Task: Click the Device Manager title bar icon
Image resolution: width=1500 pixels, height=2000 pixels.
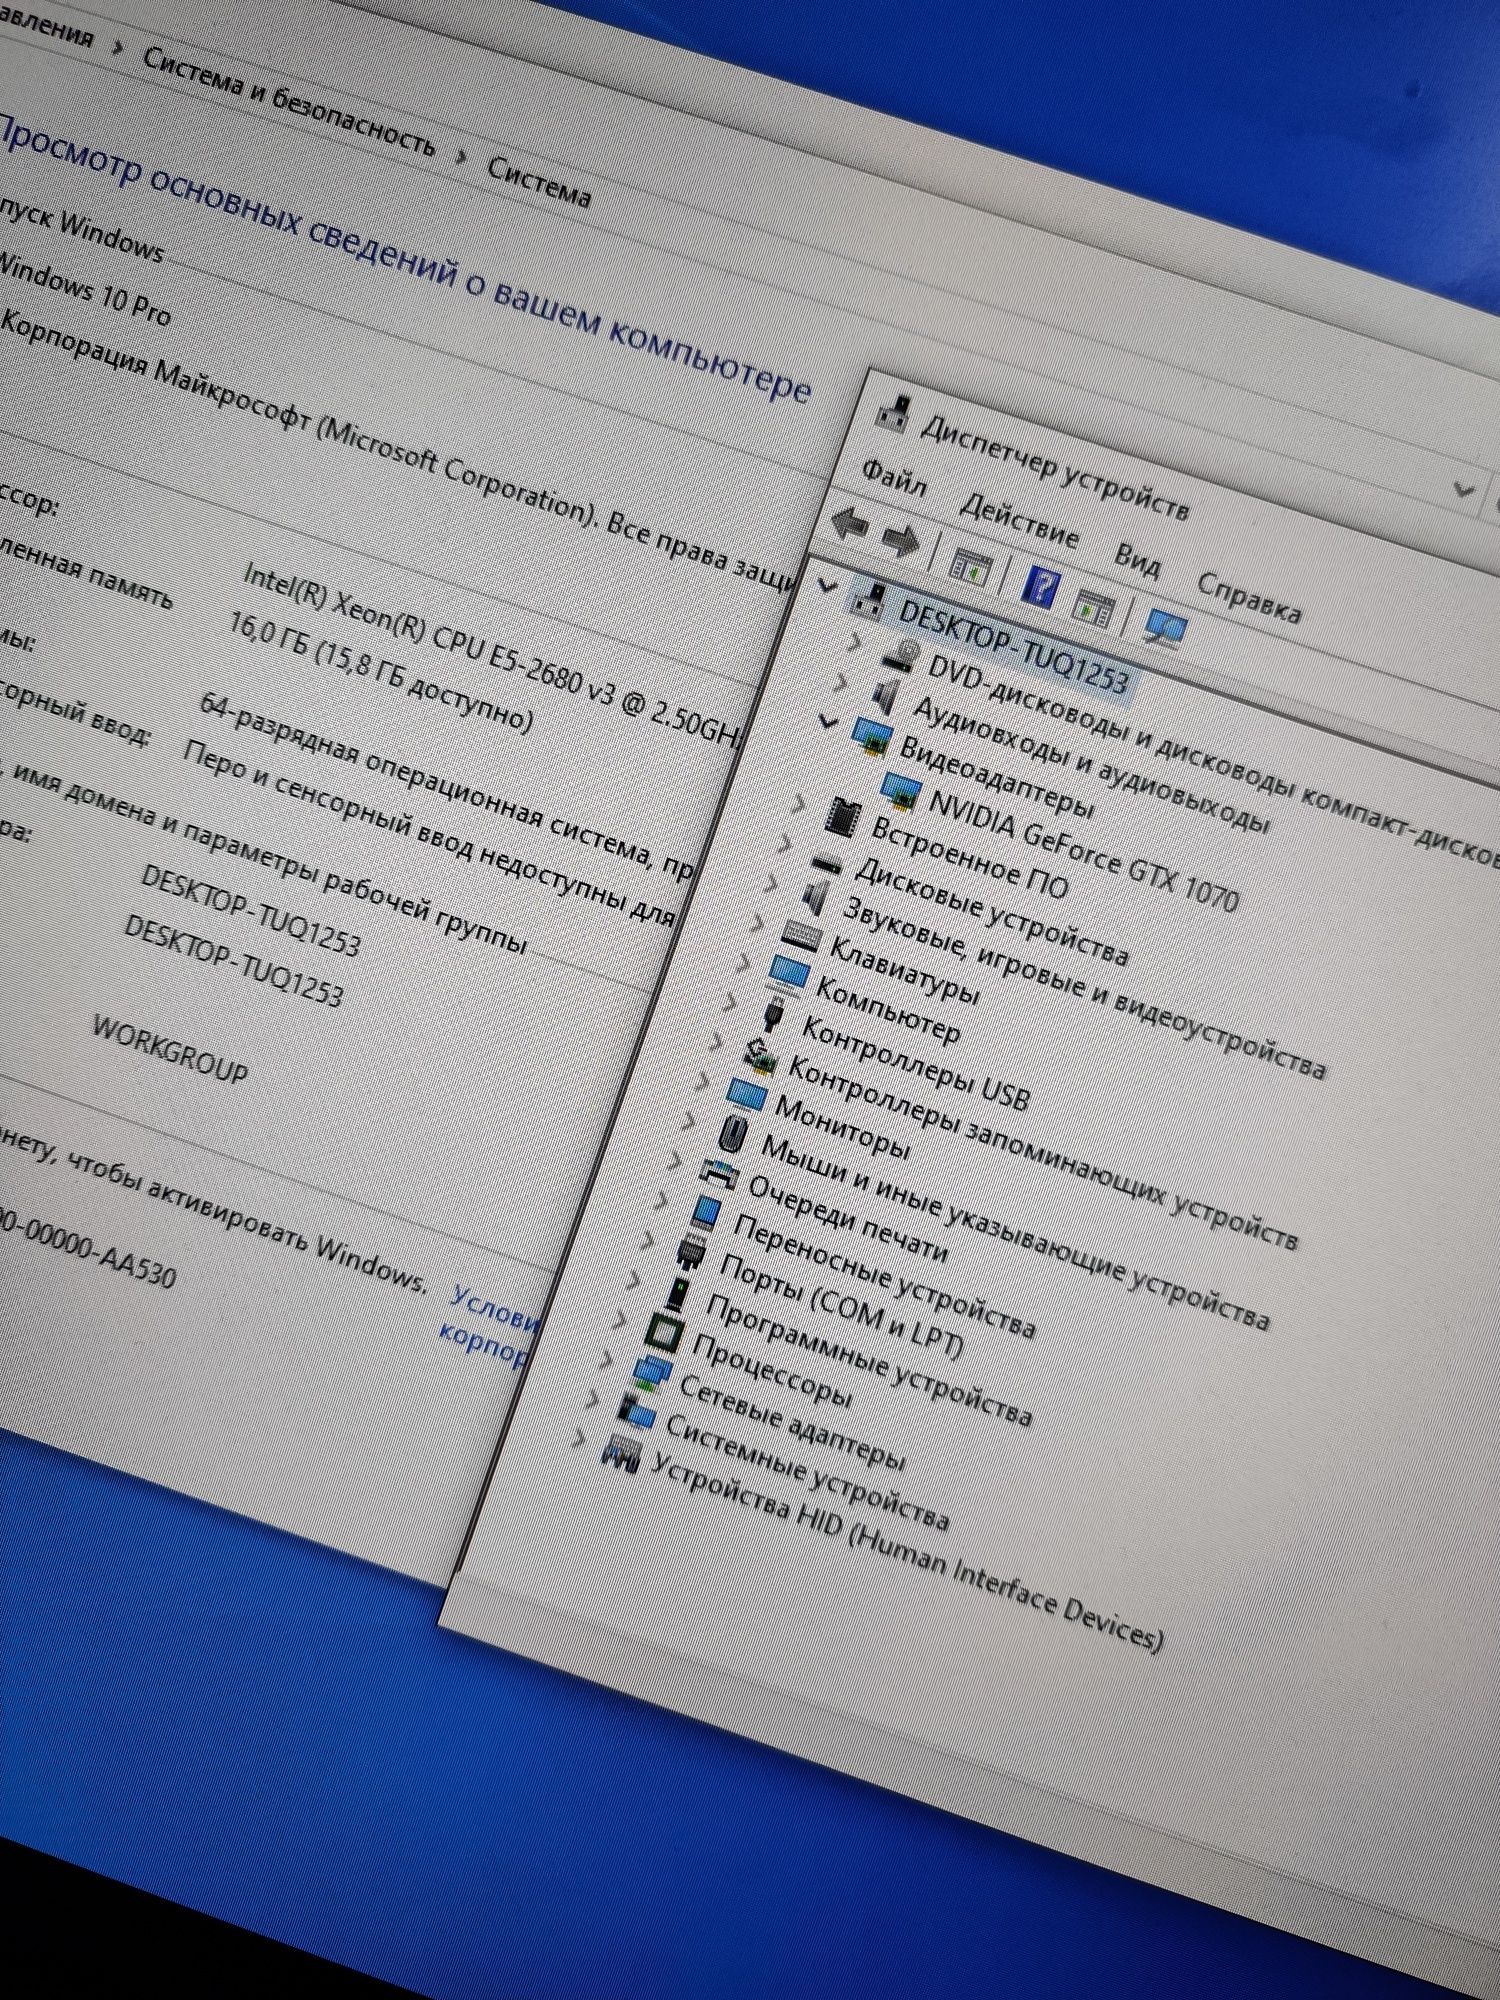Action: [893, 413]
